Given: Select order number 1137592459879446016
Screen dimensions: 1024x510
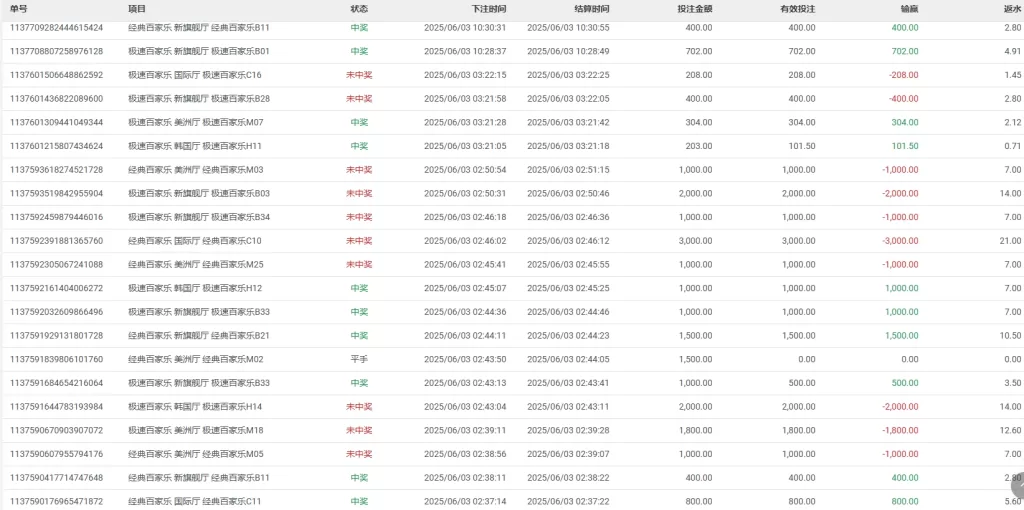Looking at the screenshot, I should pyautogui.click(x=56, y=217).
